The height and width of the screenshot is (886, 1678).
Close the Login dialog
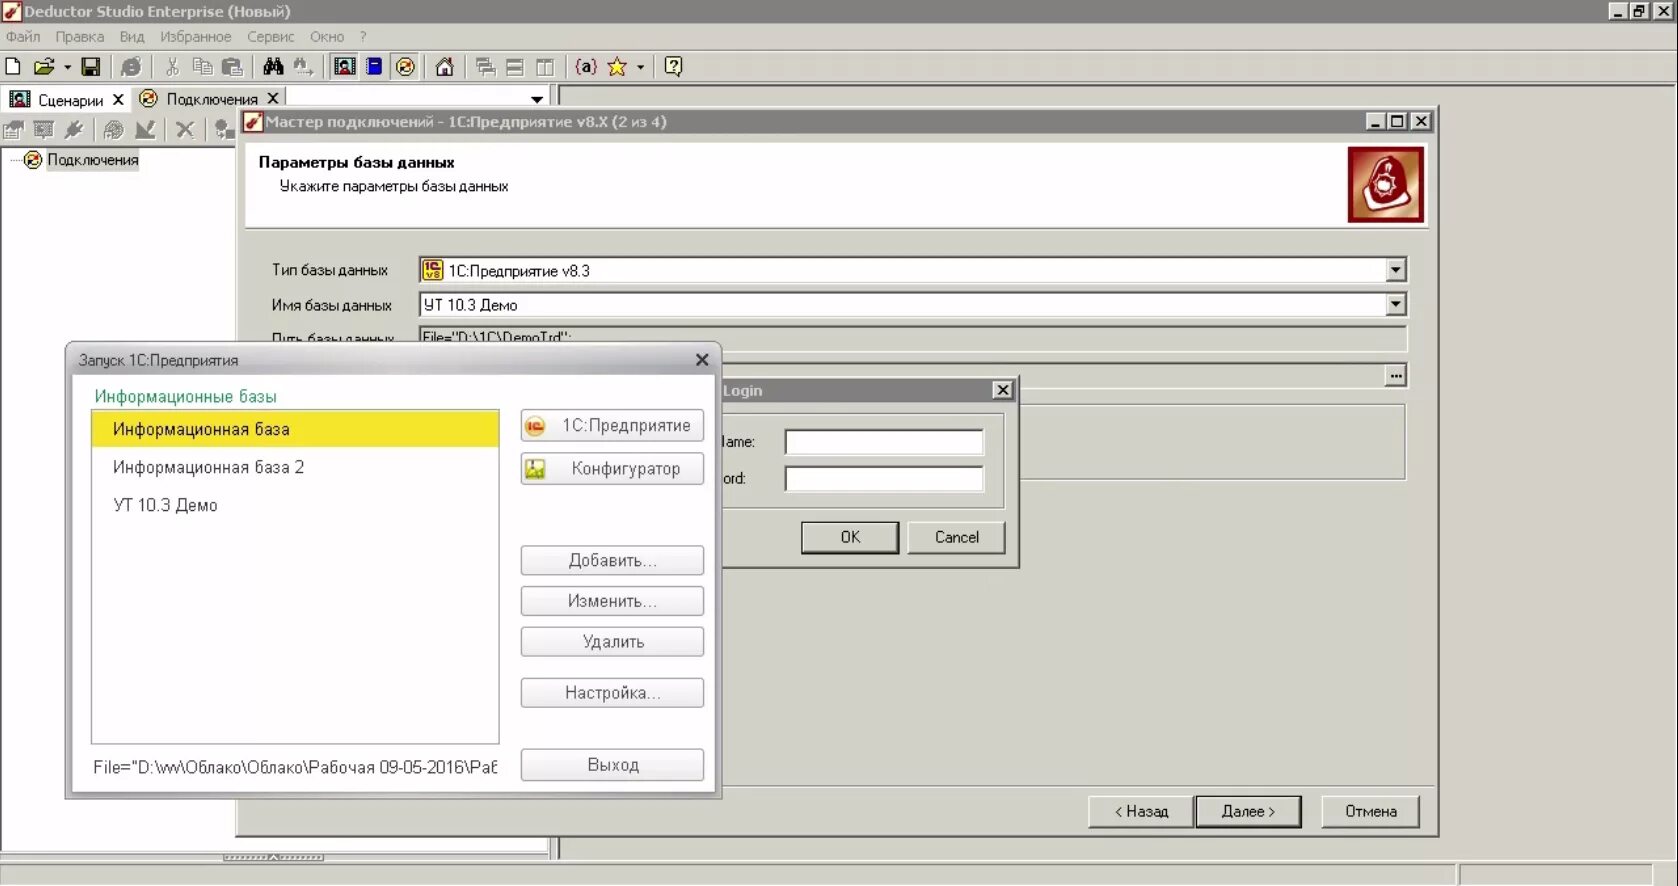coord(1003,390)
